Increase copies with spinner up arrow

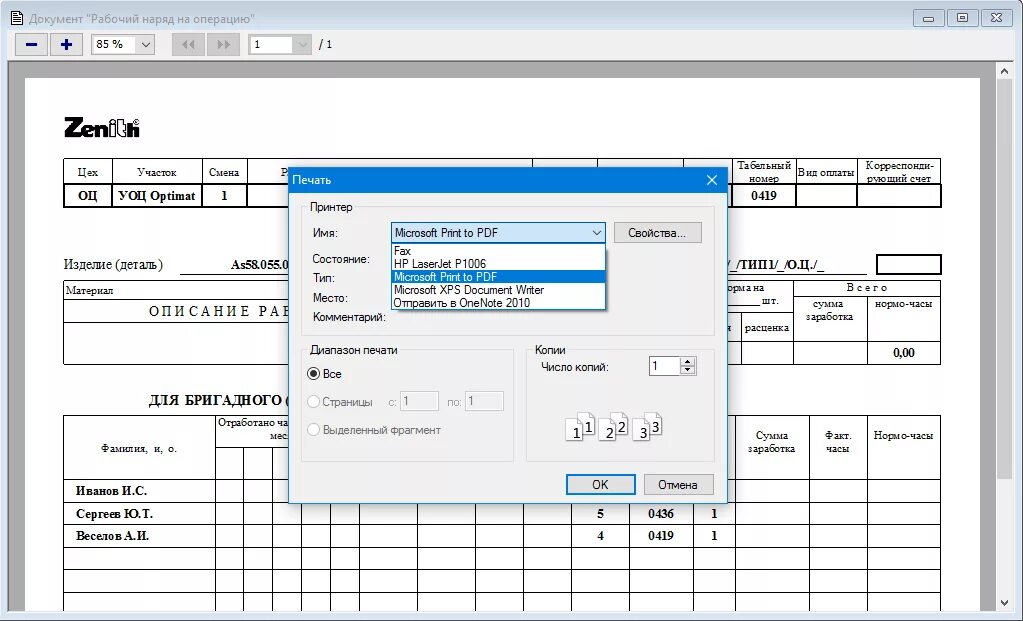pyautogui.click(x=687, y=361)
